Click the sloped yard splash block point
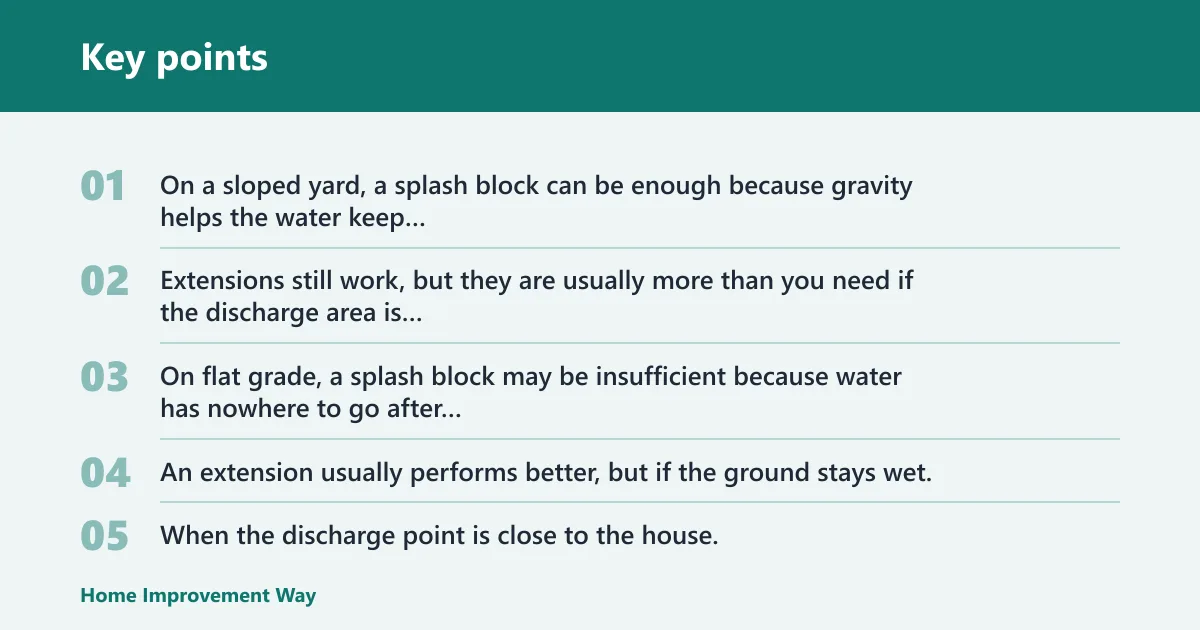Viewport: 1200px width, 630px height. pos(536,201)
